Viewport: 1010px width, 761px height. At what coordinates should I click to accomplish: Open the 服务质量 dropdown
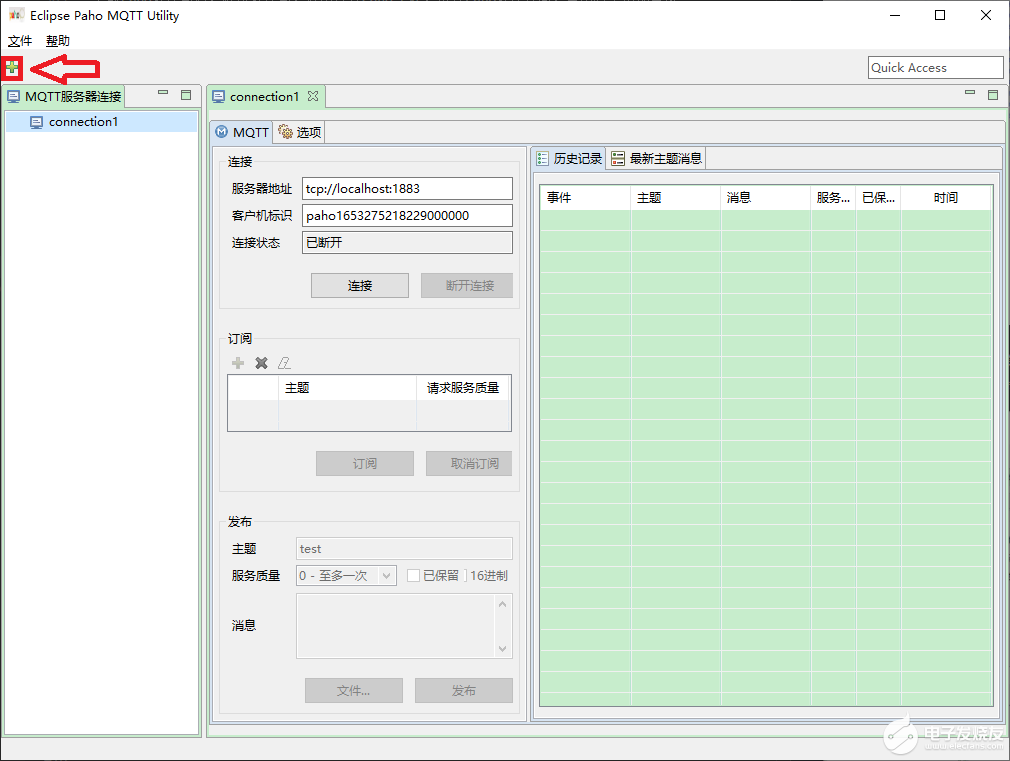click(x=387, y=575)
